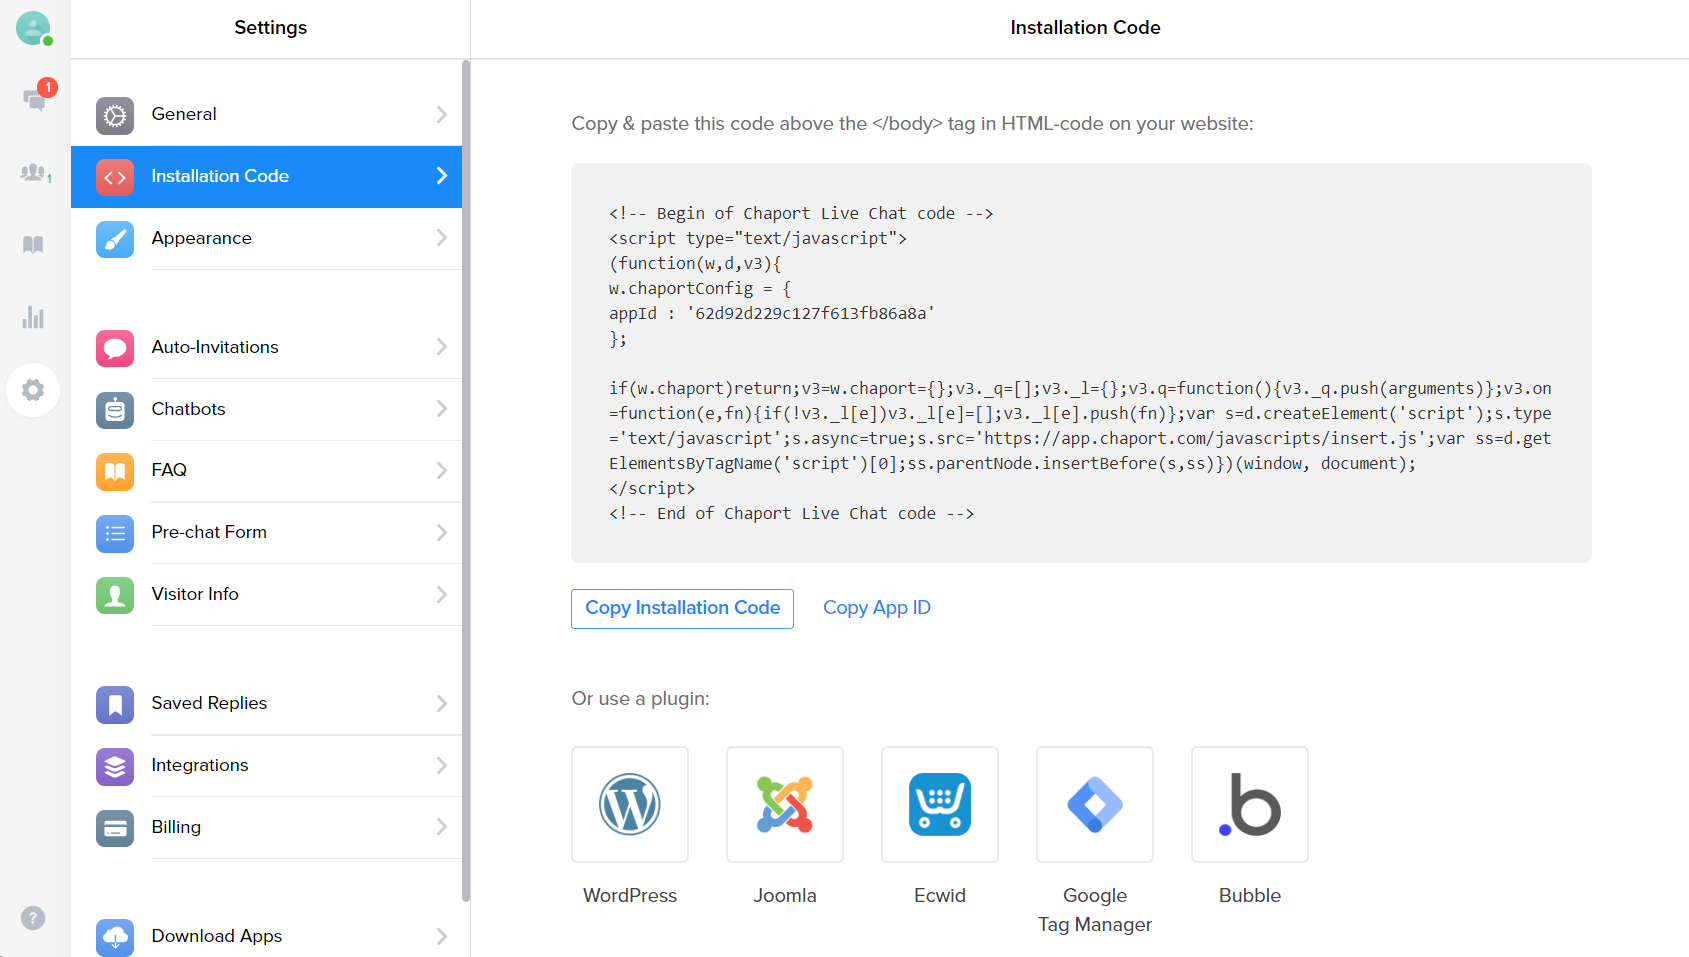Viewport: 1689px width, 957px height.
Task: Click the General gear icon
Action: click(x=115, y=115)
